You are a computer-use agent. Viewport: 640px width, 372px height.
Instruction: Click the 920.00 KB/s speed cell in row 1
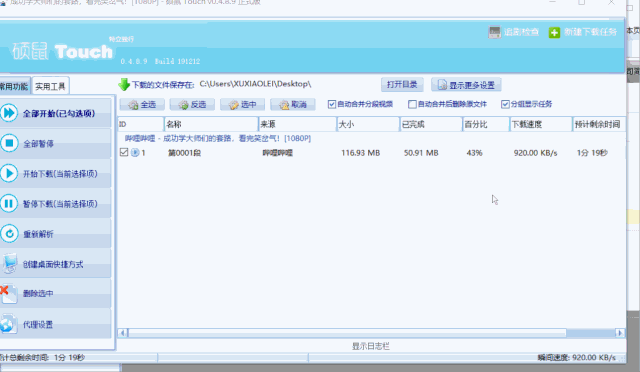(x=535, y=153)
